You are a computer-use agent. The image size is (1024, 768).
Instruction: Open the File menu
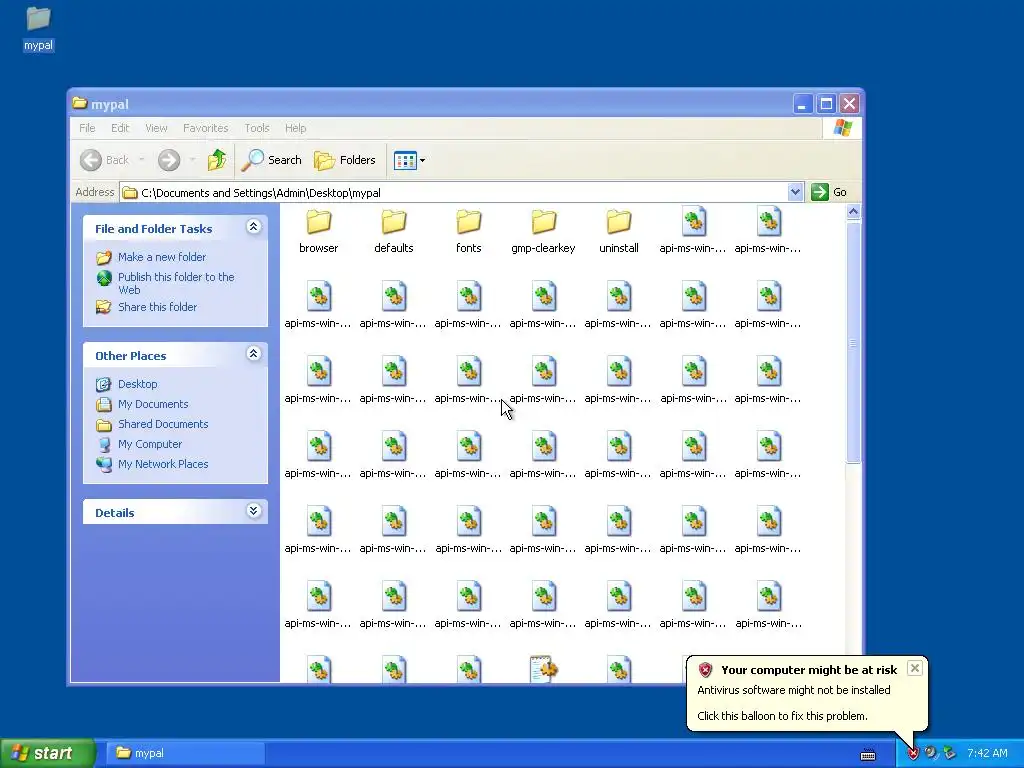87,128
